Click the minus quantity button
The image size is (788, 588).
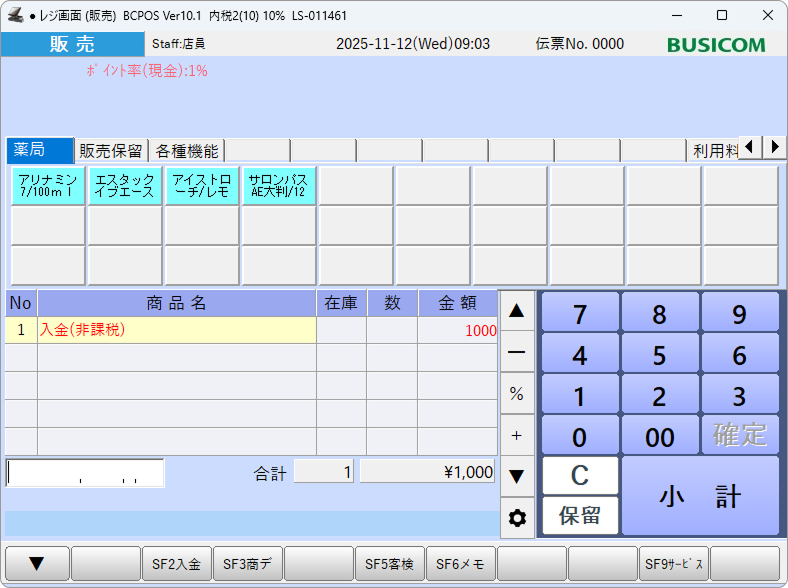(x=517, y=352)
